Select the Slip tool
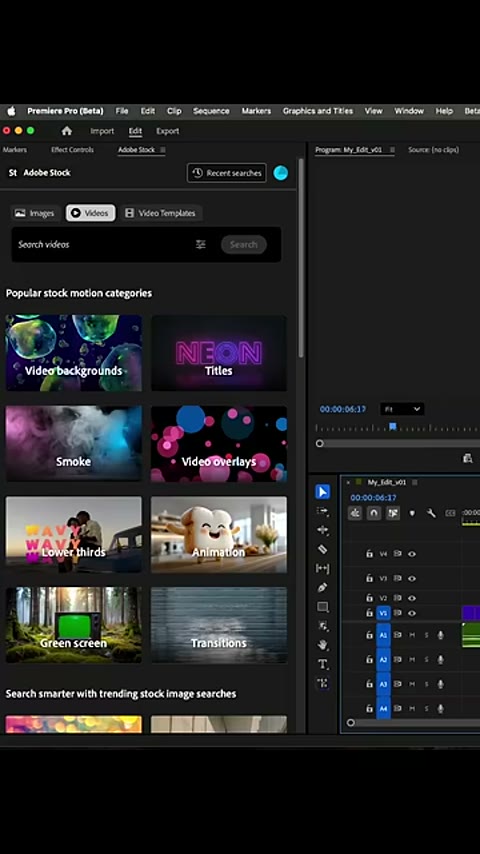The height and width of the screenshot is (854, 480). click(322, 568)
